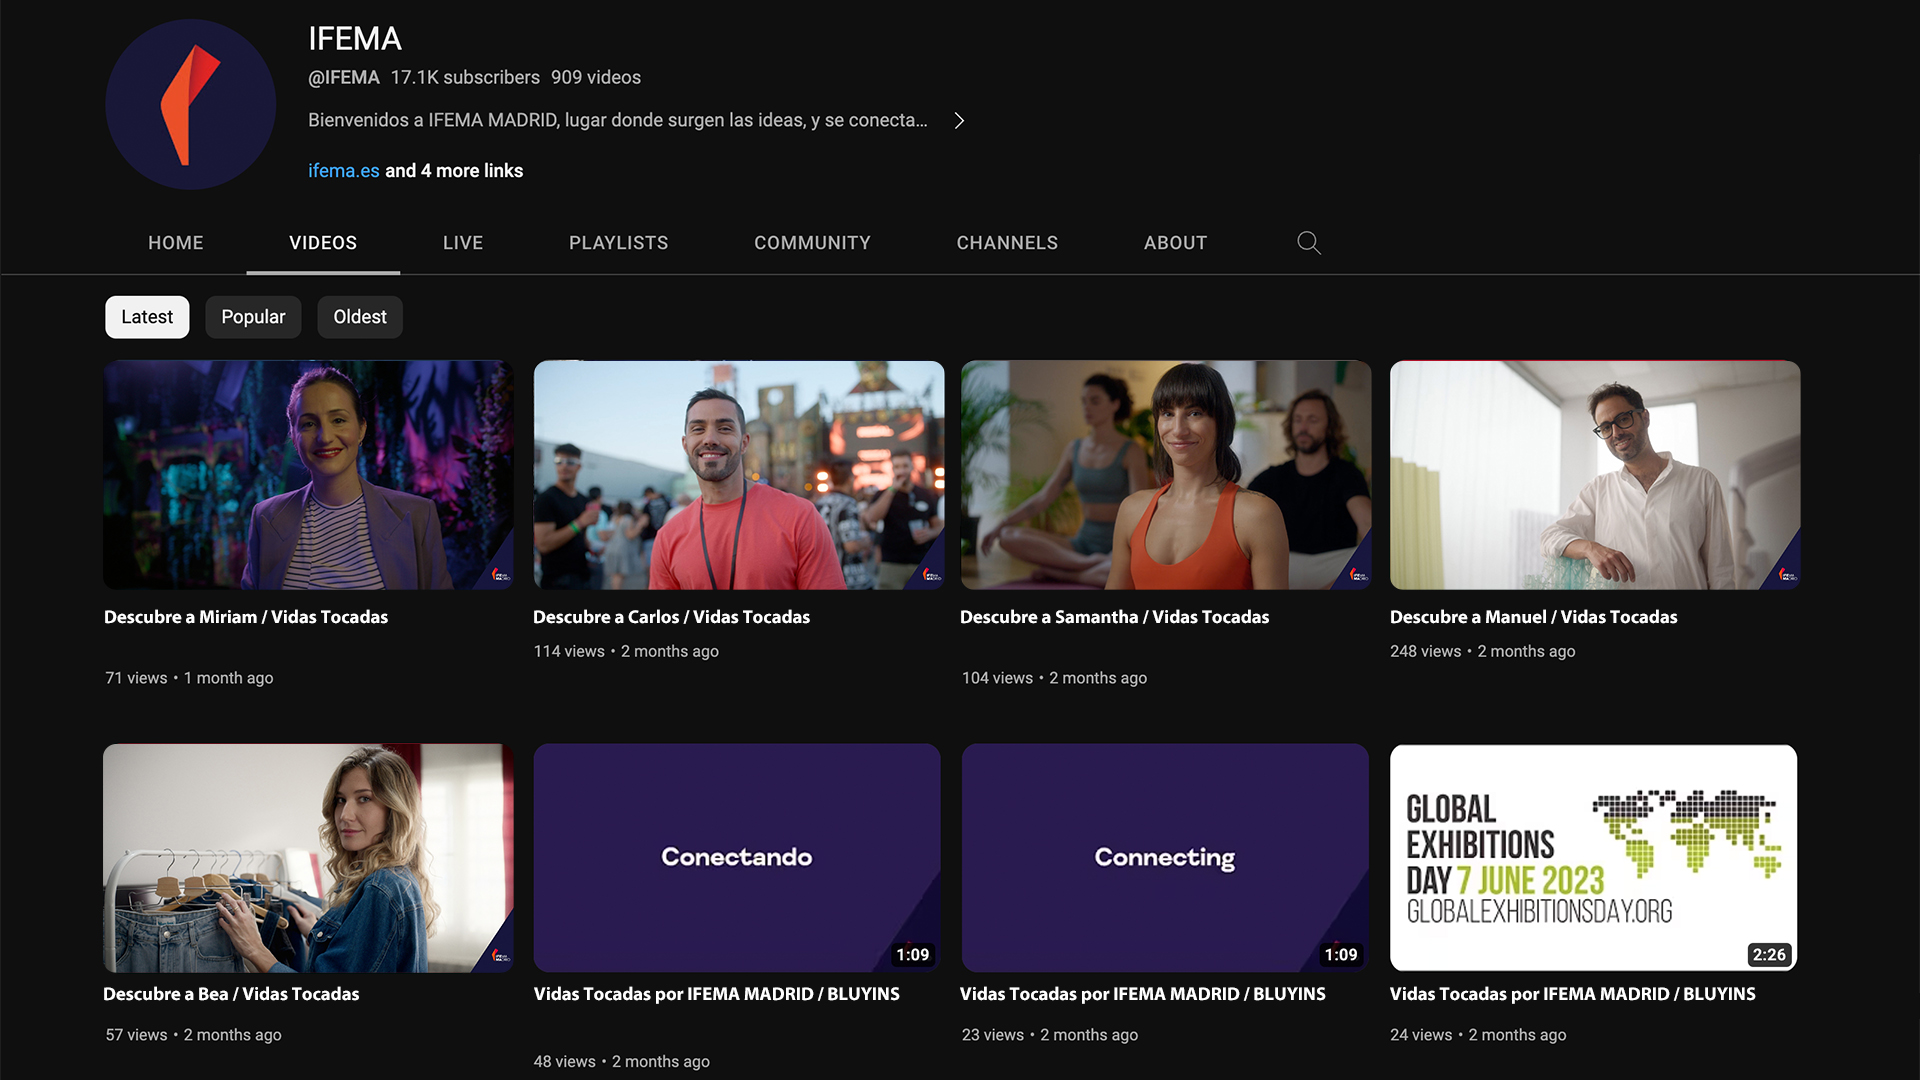Click '57 views • 2 months ago' text
The image size is (1920, 1080).
click(x=193, y=1035)
